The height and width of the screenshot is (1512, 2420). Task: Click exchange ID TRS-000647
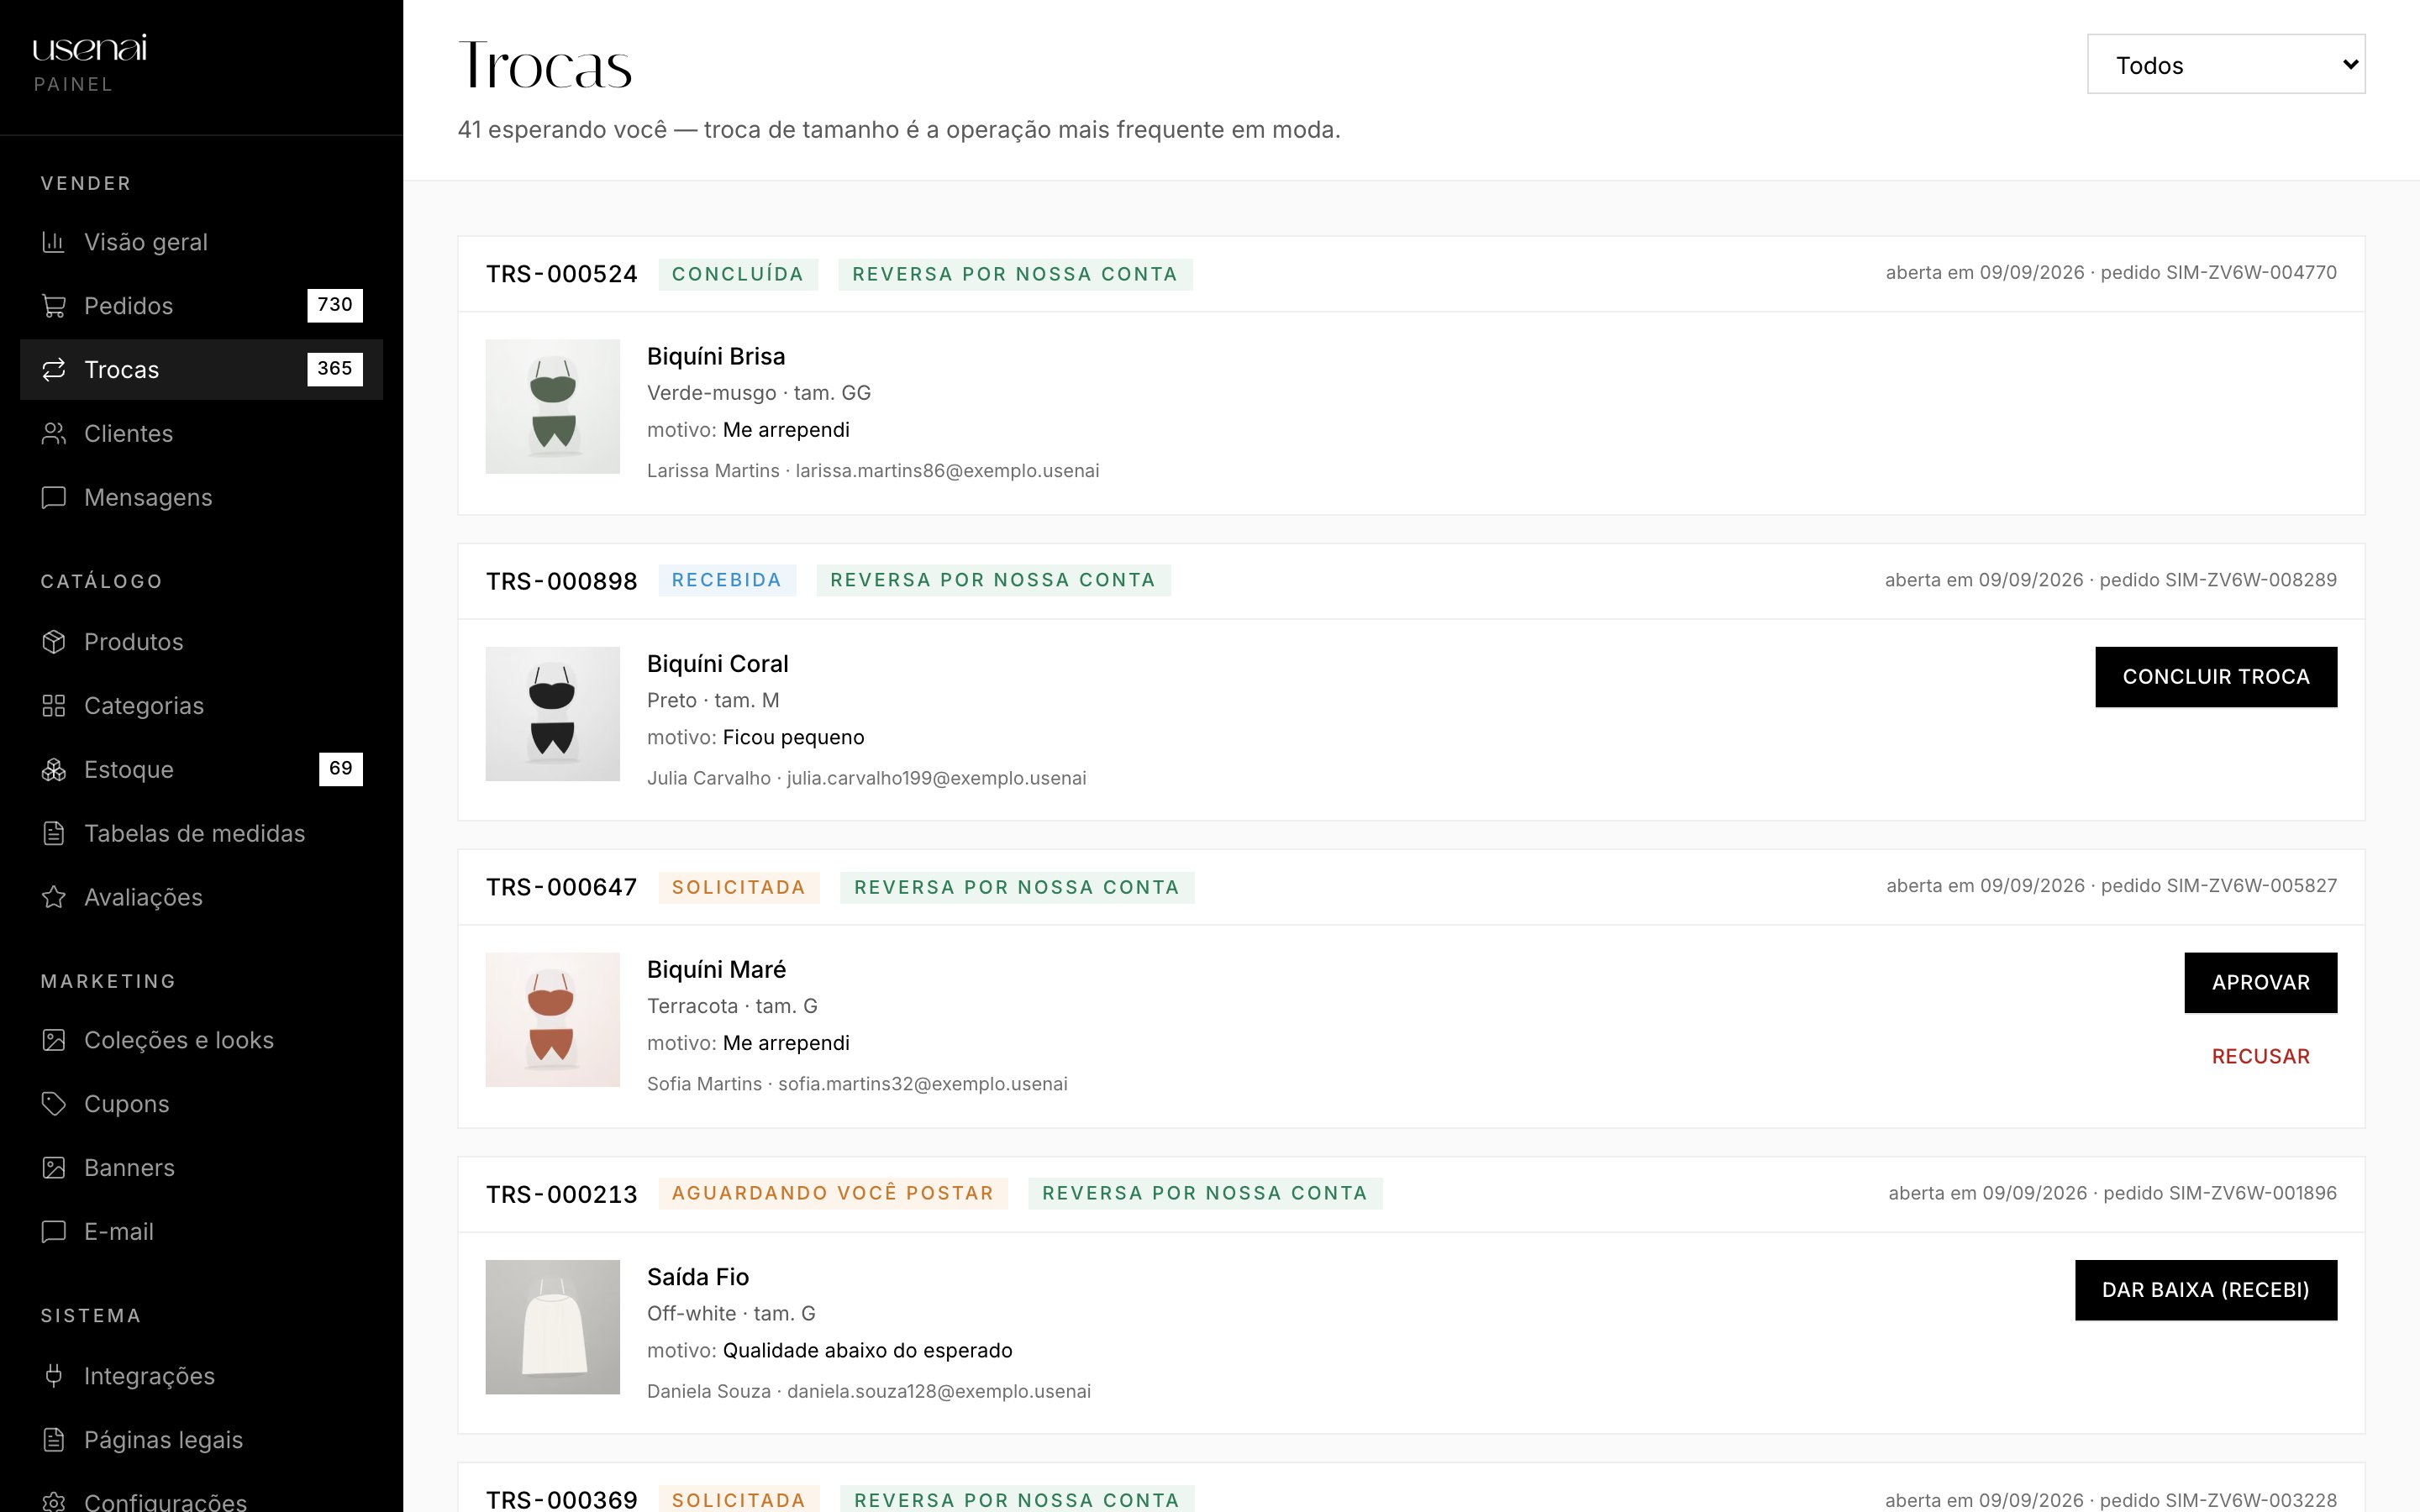click(x=561, y=887)
